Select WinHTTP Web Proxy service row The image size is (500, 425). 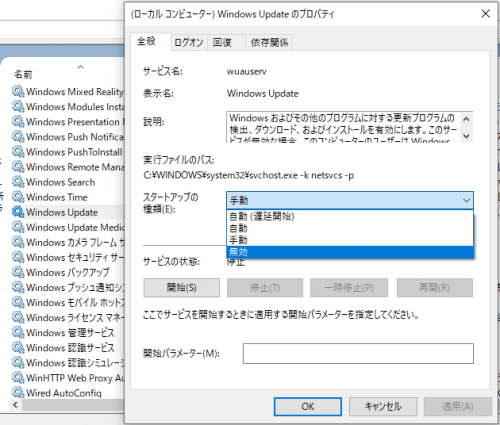click(x=68, y=378)
